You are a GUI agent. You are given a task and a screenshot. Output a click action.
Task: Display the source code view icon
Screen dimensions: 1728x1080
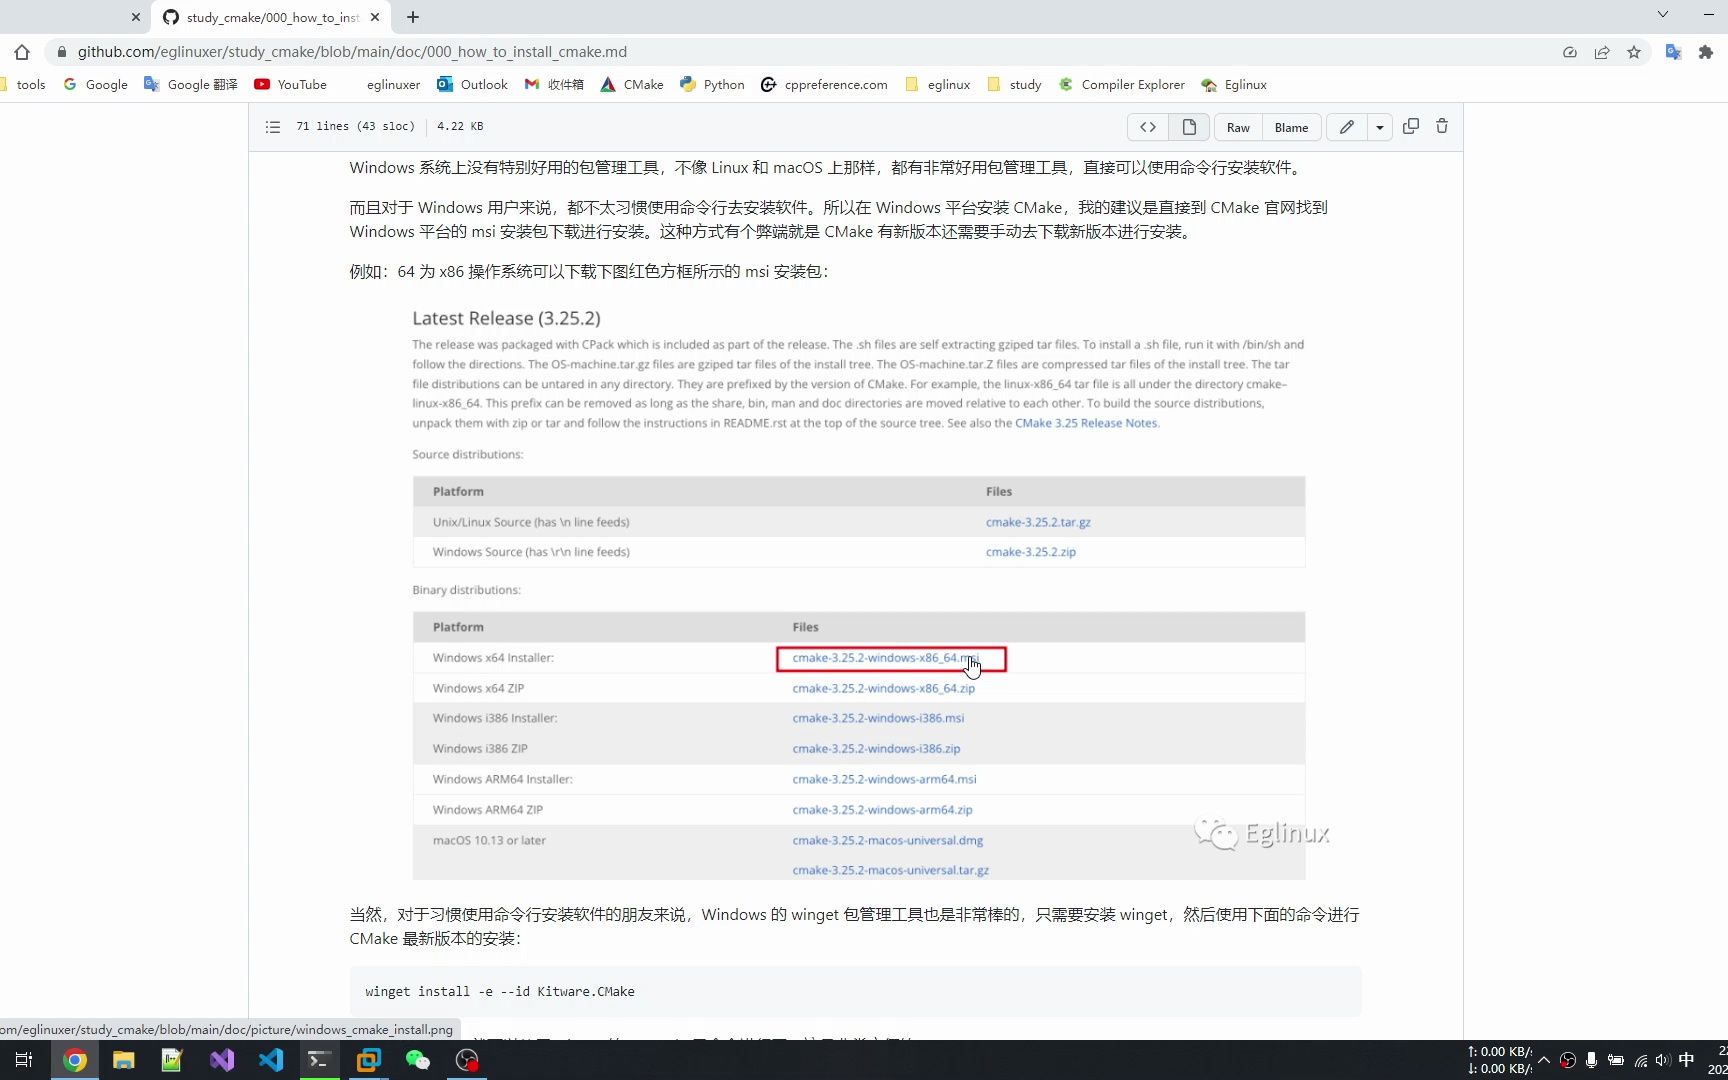[1148, 127]
